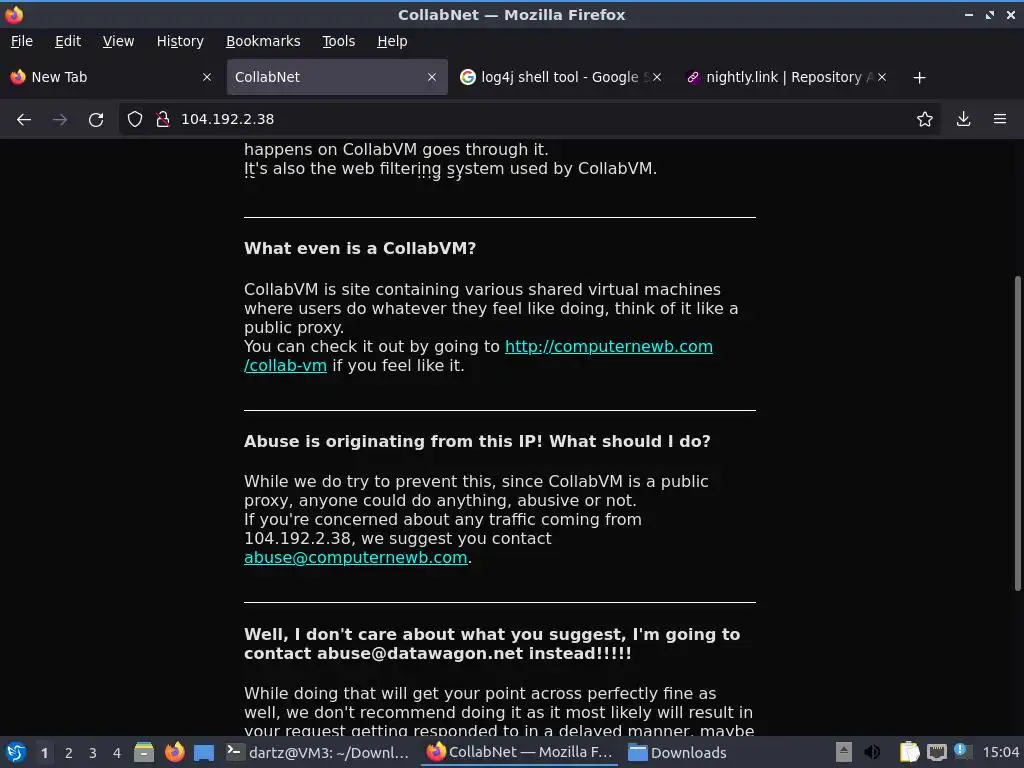Click the network monitor tray icon

(936, 752)
